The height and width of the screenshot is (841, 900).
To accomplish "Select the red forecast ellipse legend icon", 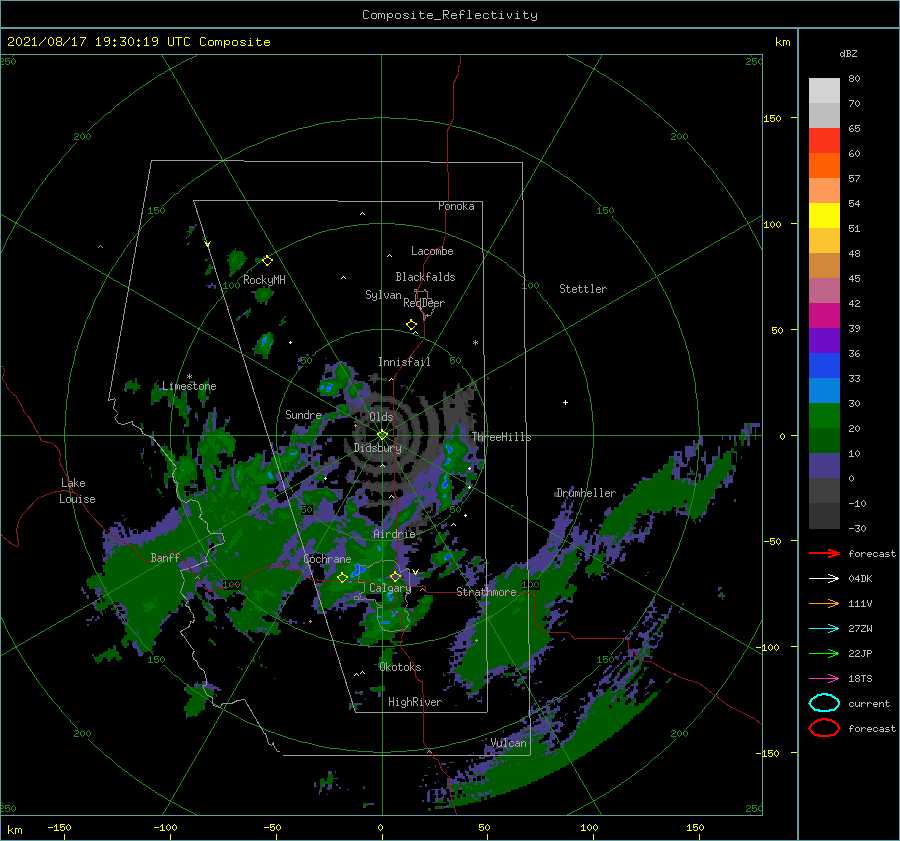I will click(824, 728).
